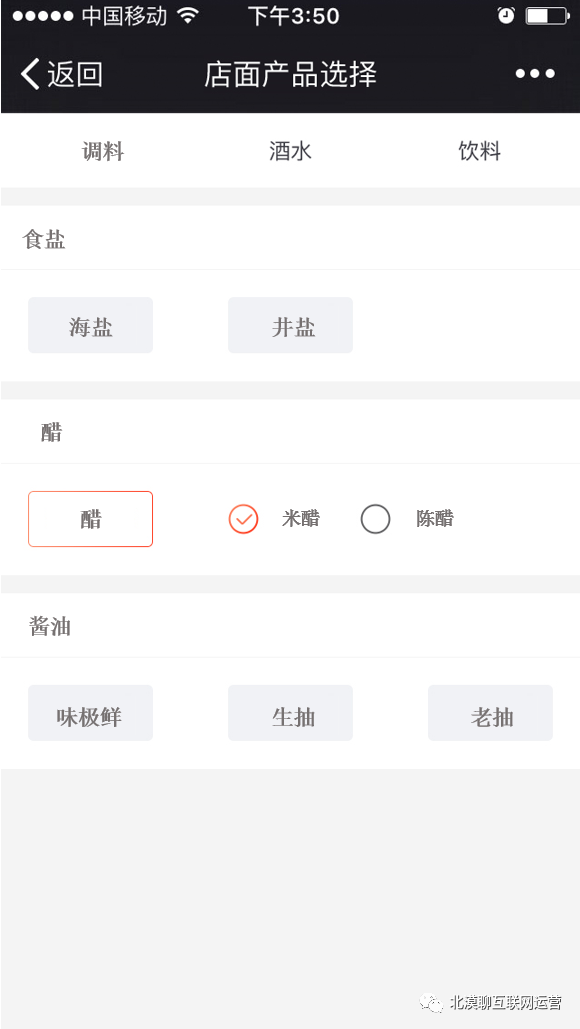Choose 味极鲜 under 酱油
The image size is (580, 1029).
[x=90, y=713]
